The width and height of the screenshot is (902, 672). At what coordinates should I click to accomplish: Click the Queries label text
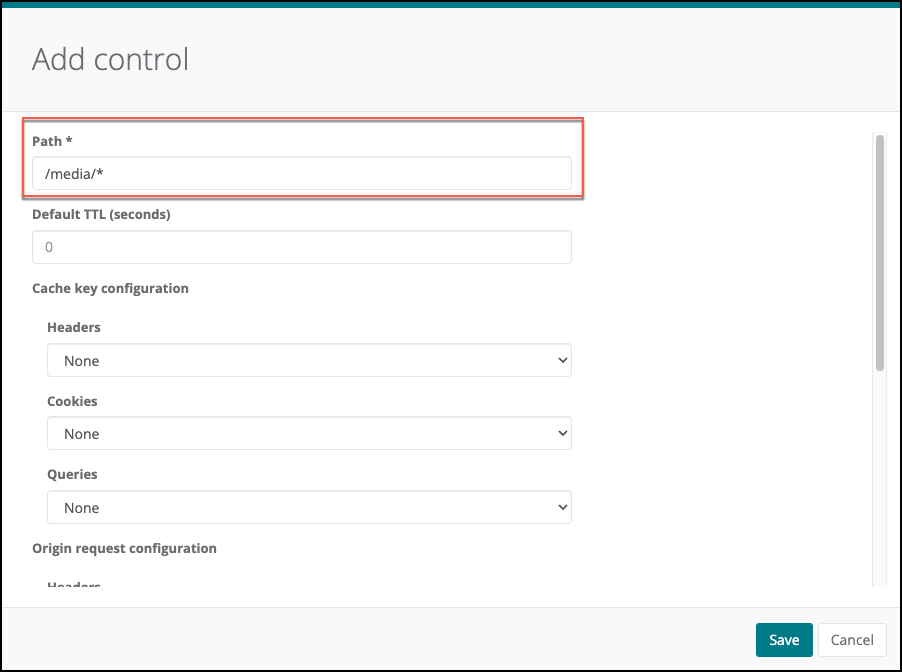(72, 474)
